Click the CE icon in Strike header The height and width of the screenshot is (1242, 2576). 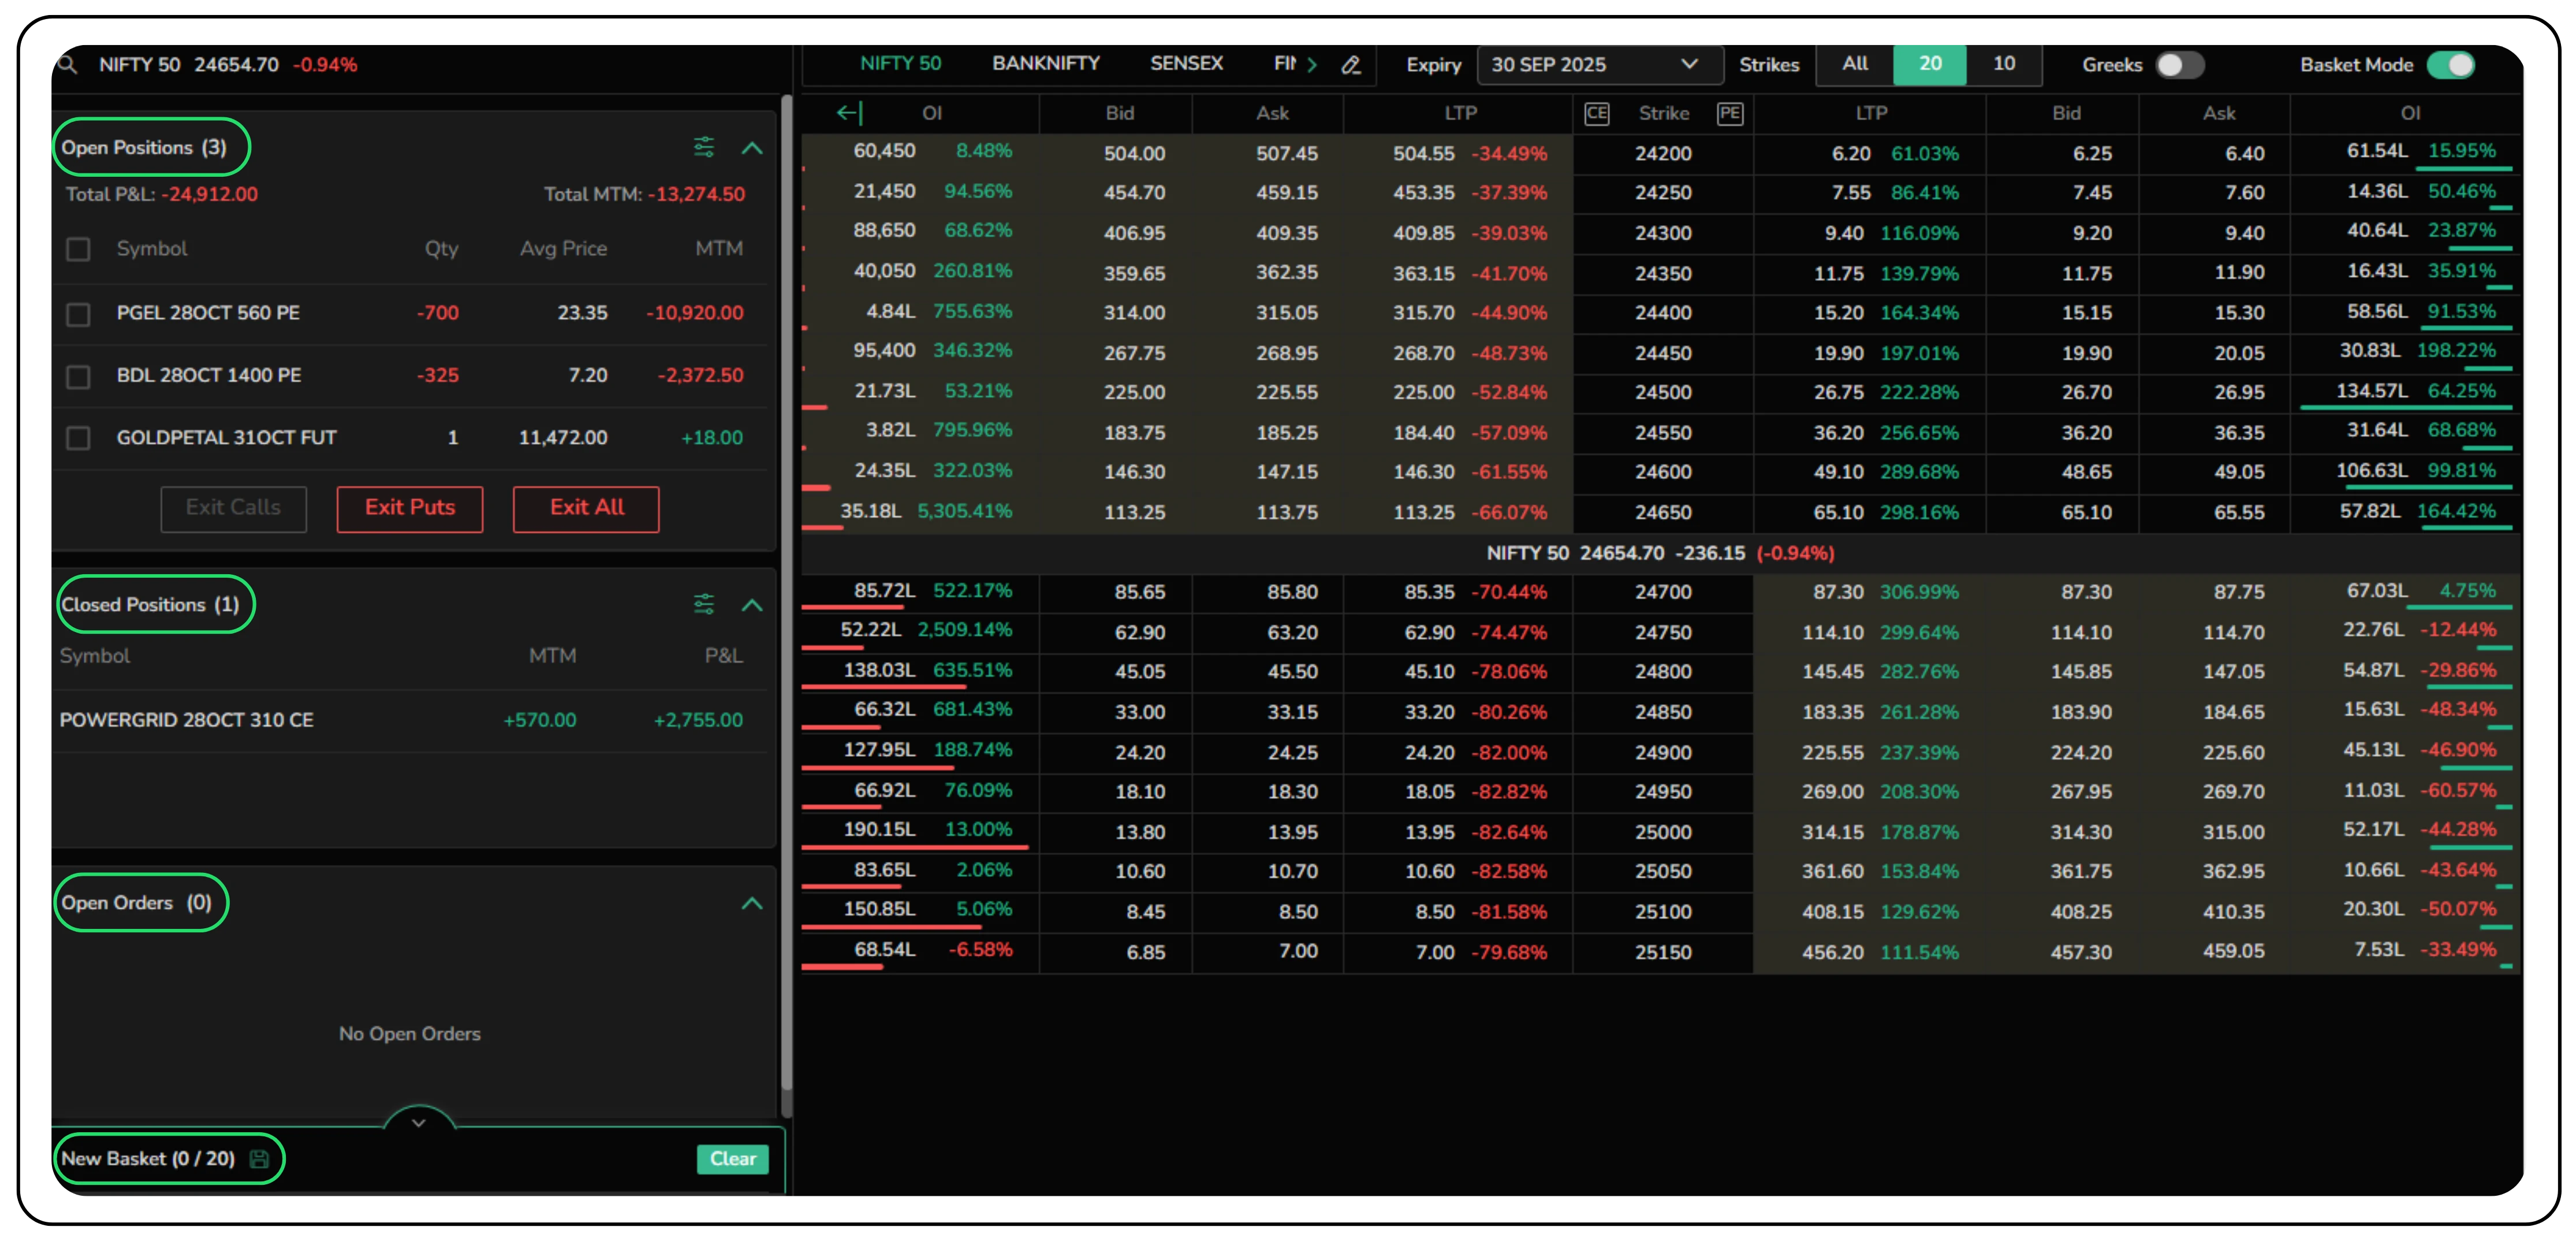(x=1596, y=113)
